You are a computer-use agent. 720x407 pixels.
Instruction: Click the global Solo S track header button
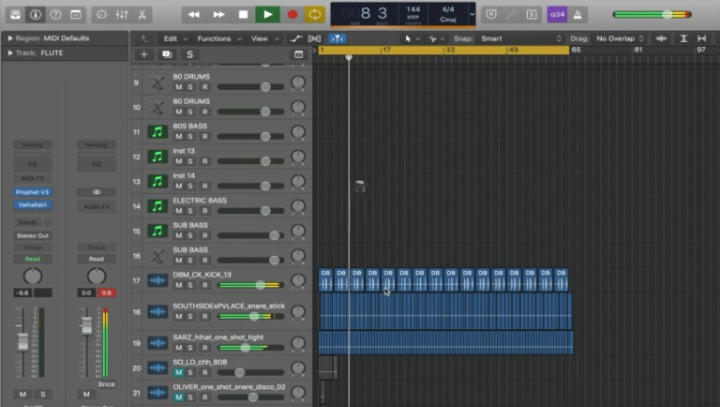pos(190,55)
